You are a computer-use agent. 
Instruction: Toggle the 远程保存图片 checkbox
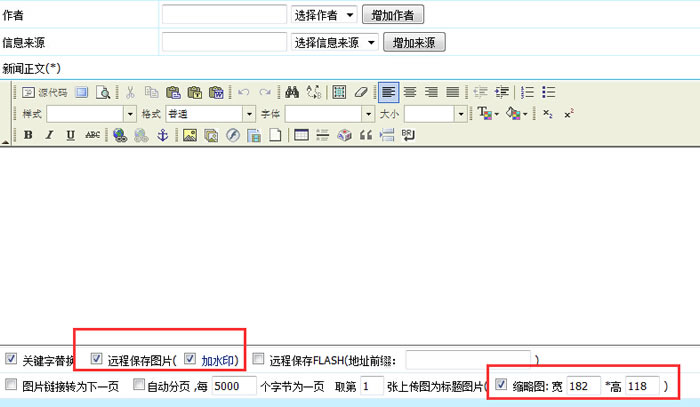pos(96,358)
